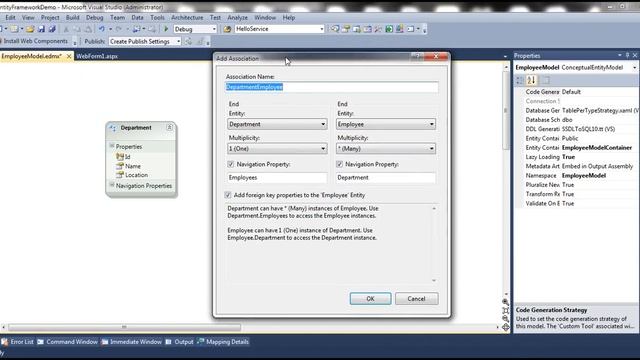Screen dimensions: 640x360
Task: Open the Mapping Details panel
Action: point(223,342)
